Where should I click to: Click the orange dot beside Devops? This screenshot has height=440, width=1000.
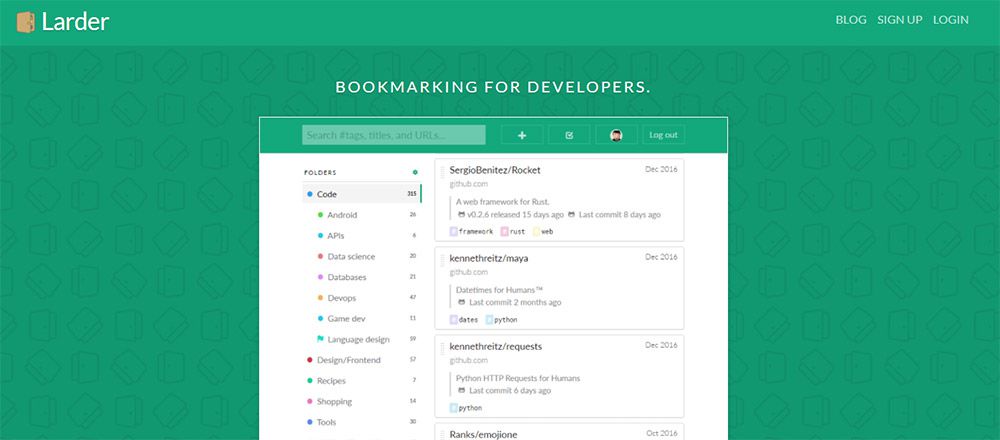coord(320,298)
